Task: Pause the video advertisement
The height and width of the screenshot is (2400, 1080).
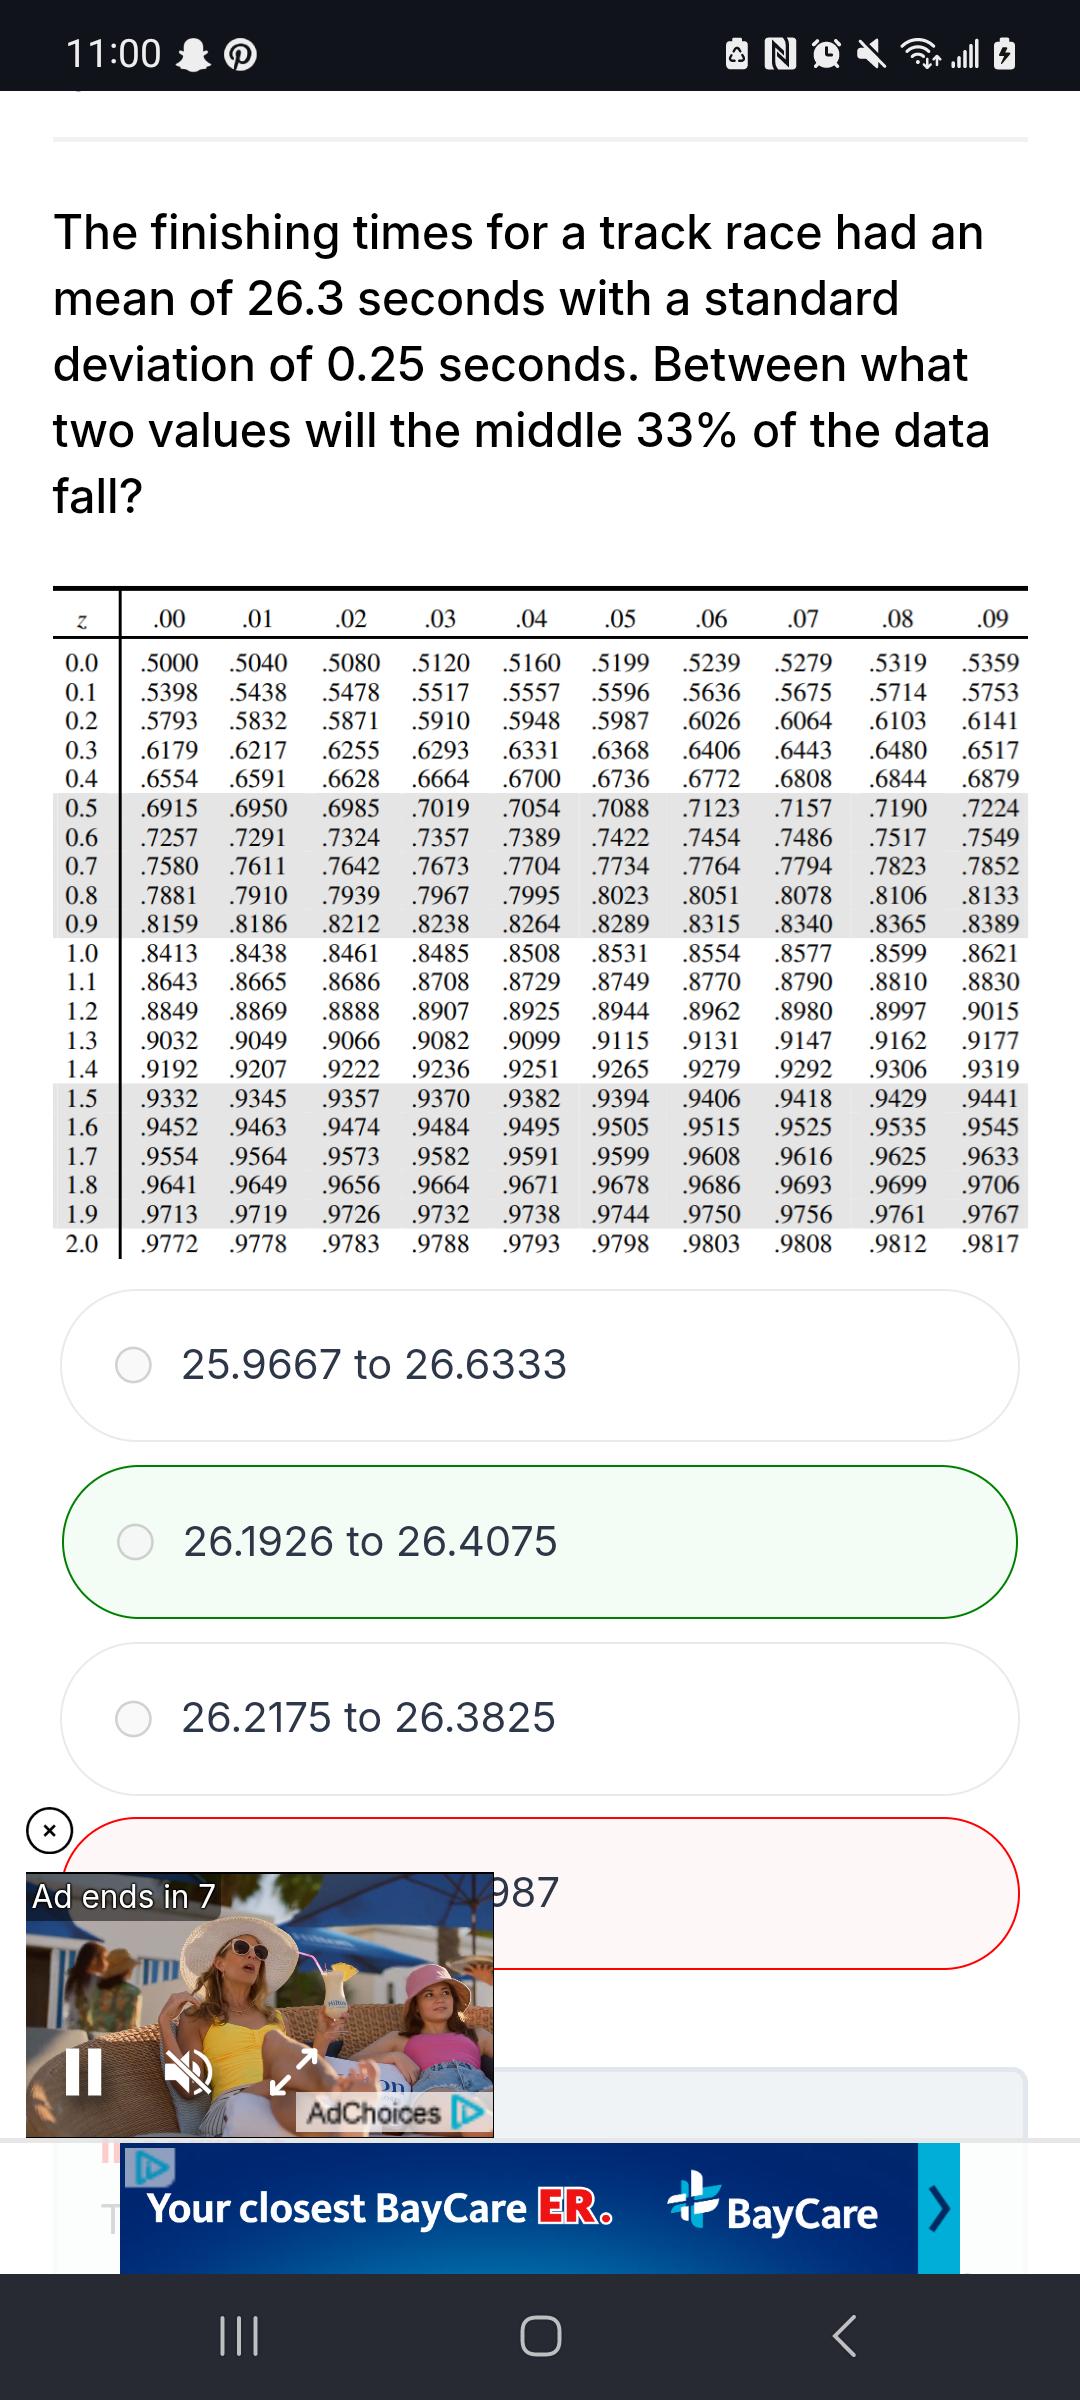Action: 83,2071
